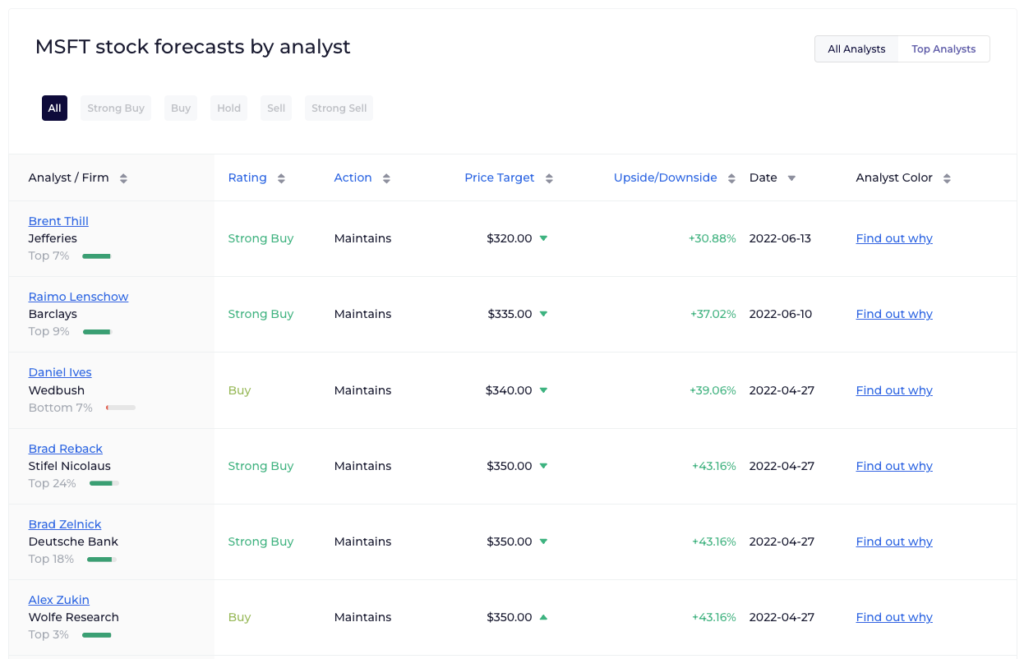Select the All ratings filter

pyautogui.click(x=54, y=108)
